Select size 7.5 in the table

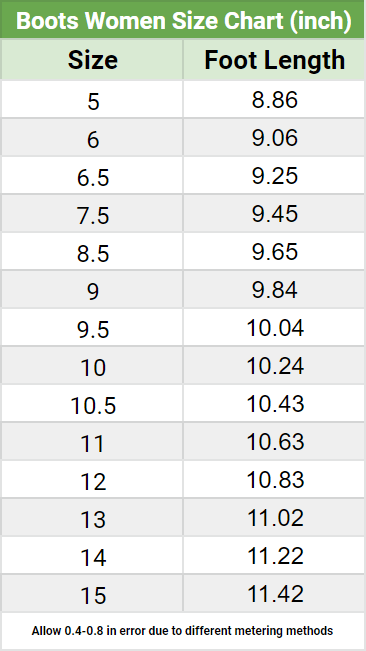pyautogui.click(x=92, y=214)
